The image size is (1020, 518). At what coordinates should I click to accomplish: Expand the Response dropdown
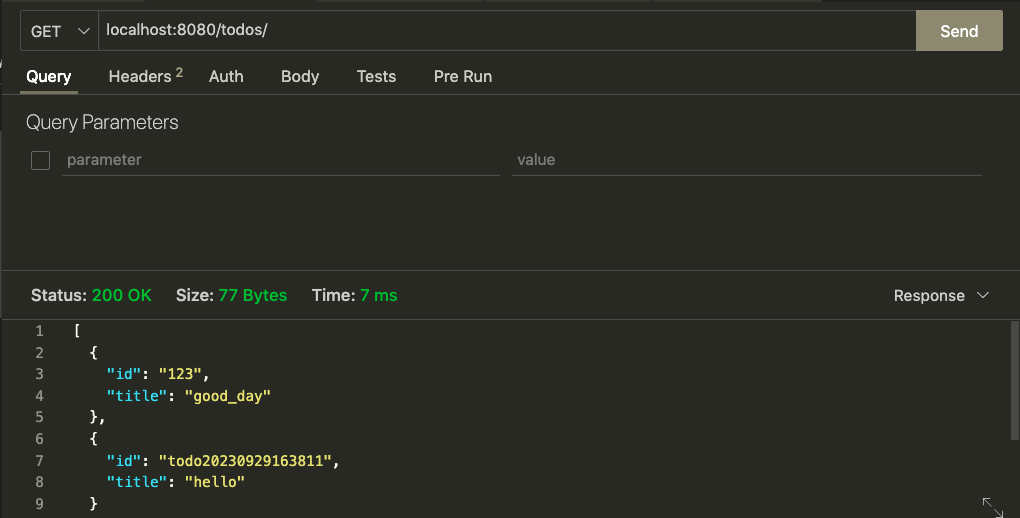coord(941,296)
